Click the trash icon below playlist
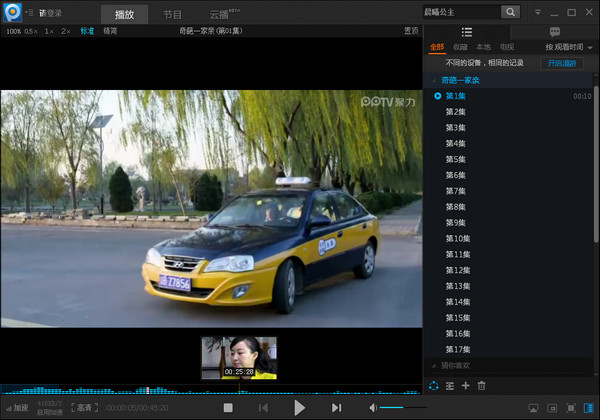This screenshot has width=600, height=420. (481, 386)
